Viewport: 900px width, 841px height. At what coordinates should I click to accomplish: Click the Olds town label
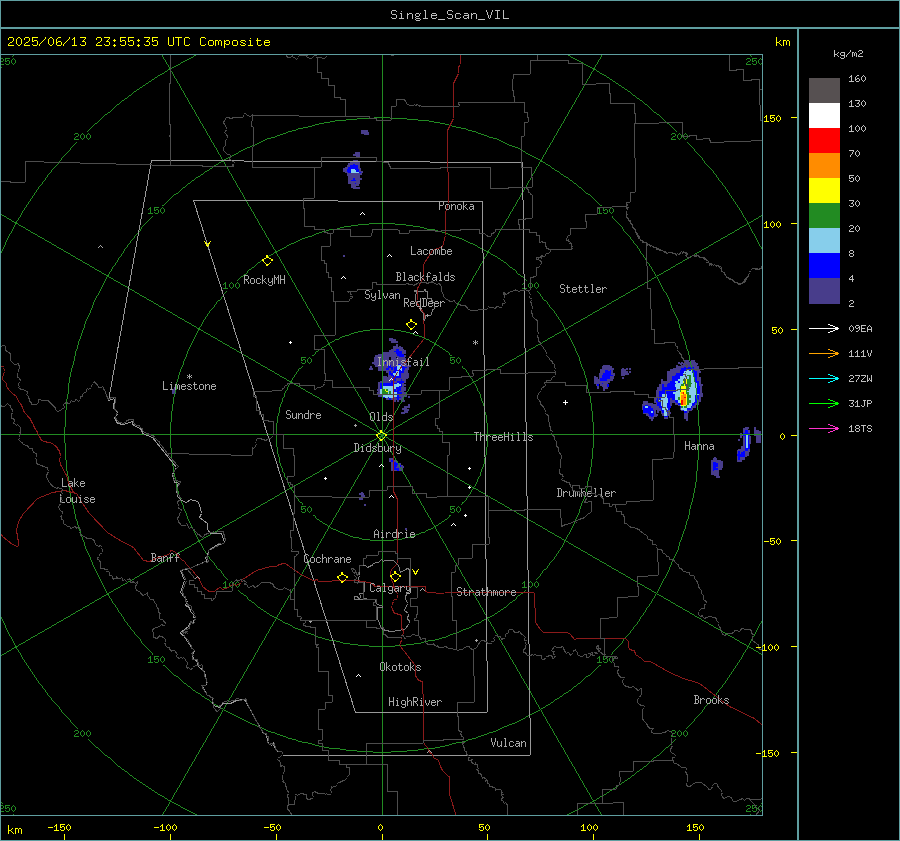point(381,417)
